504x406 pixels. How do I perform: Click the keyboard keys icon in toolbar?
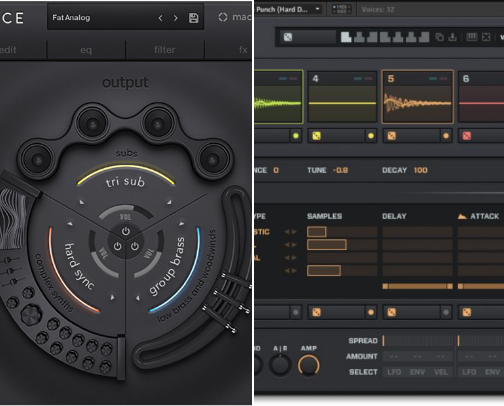point(471,37)
